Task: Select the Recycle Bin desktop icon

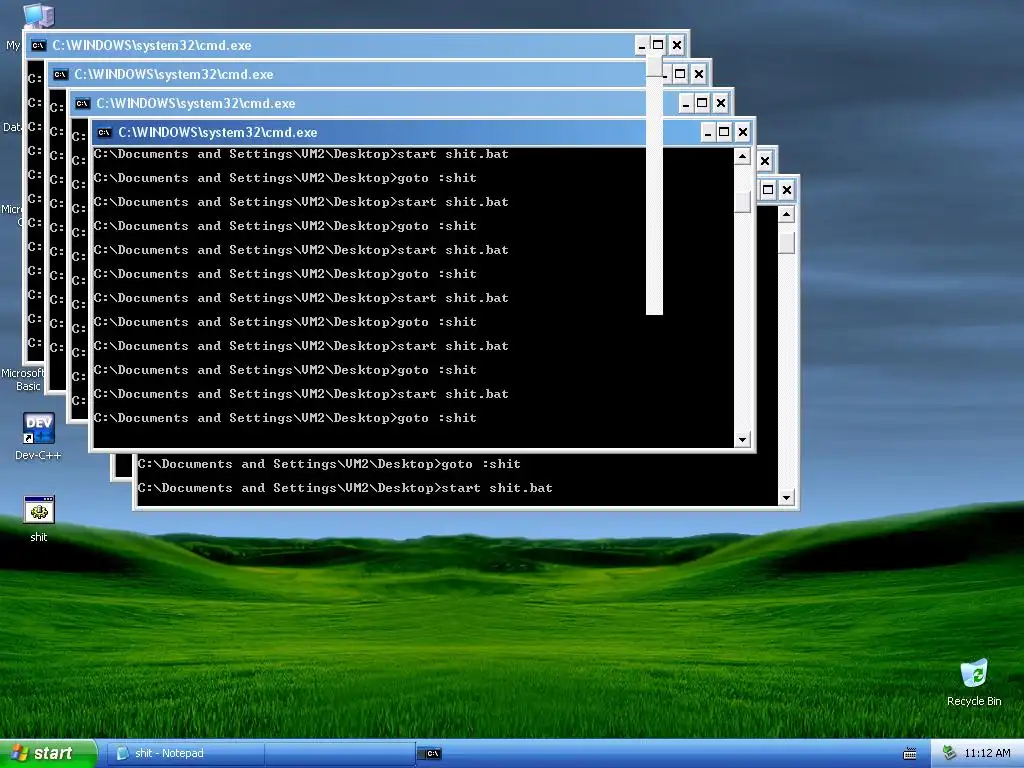Action: [974, 682]
